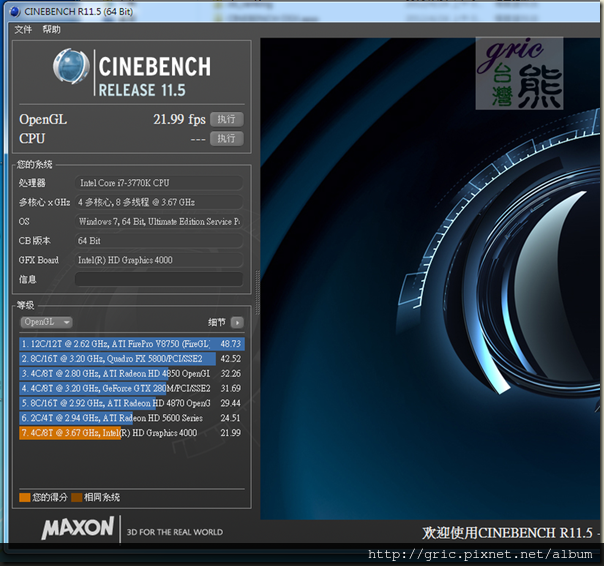Click the 处理器 field showing Intel Core i7-3770K
604x566 pixels.
(x=159, y=183)
